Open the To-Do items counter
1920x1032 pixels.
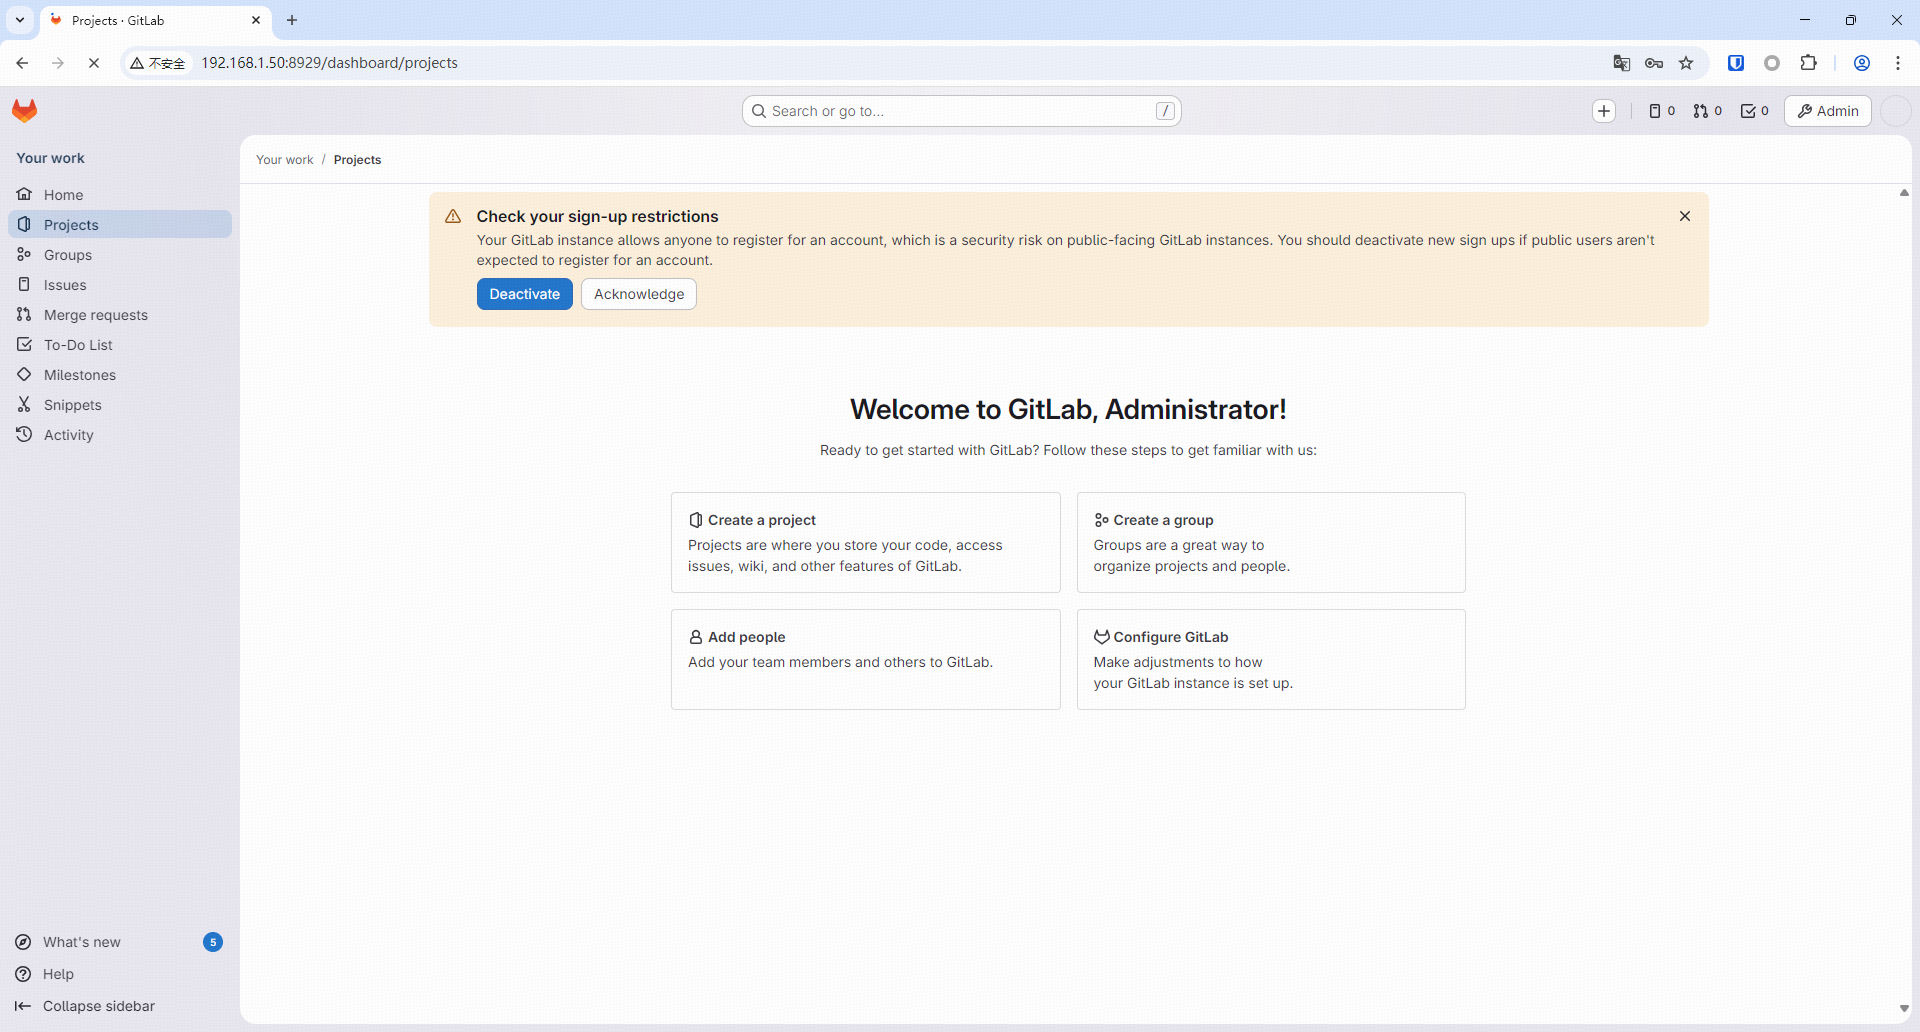(x=1755, y=111)
